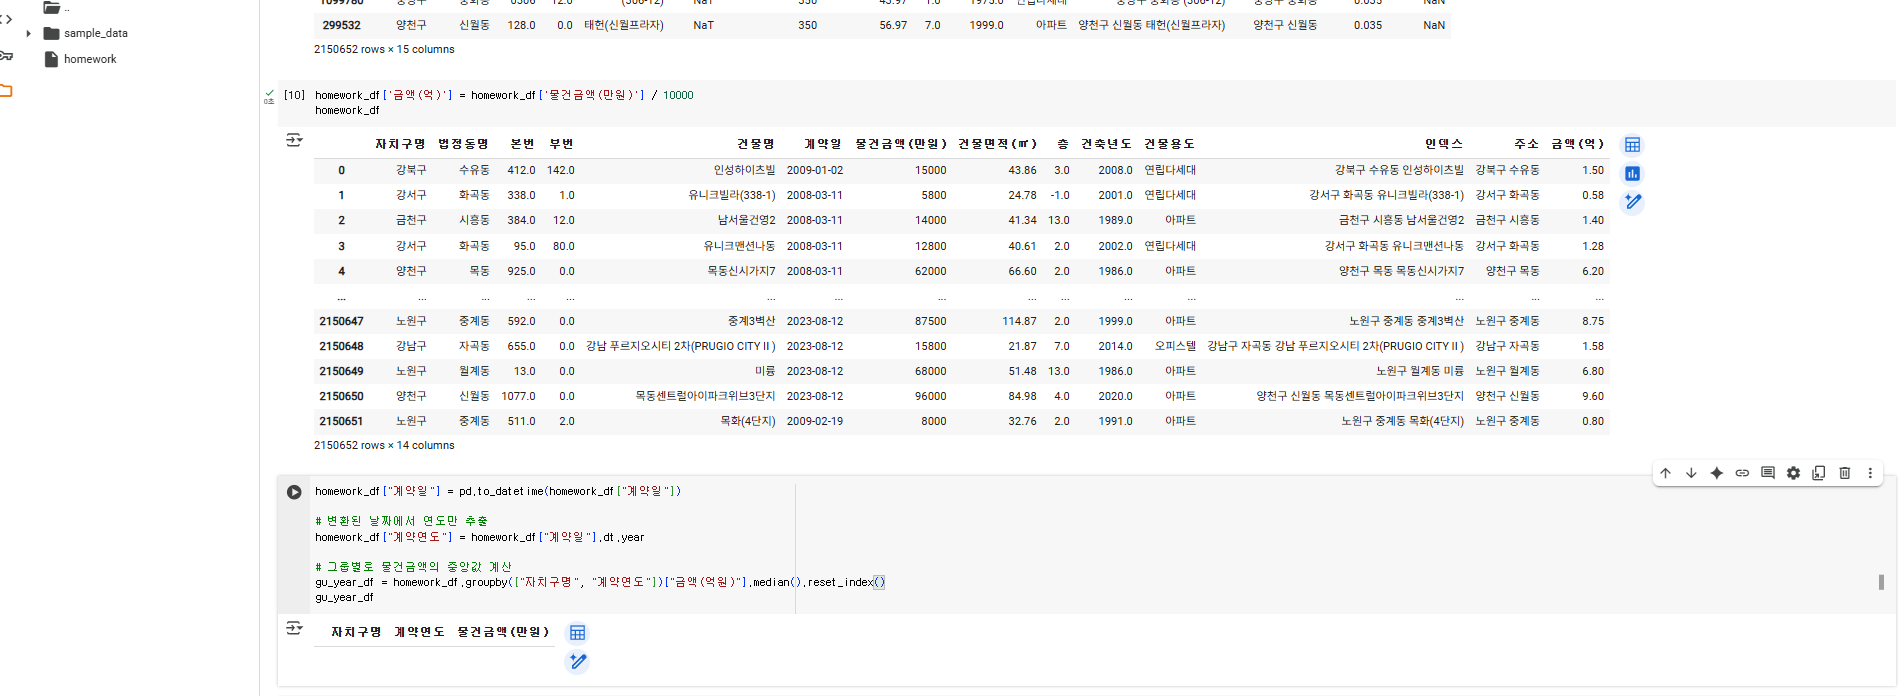Select the 건물용도 column header
Image resolution: width=1902 pixels, height=696 pixels.
(x=1170, y=144)
